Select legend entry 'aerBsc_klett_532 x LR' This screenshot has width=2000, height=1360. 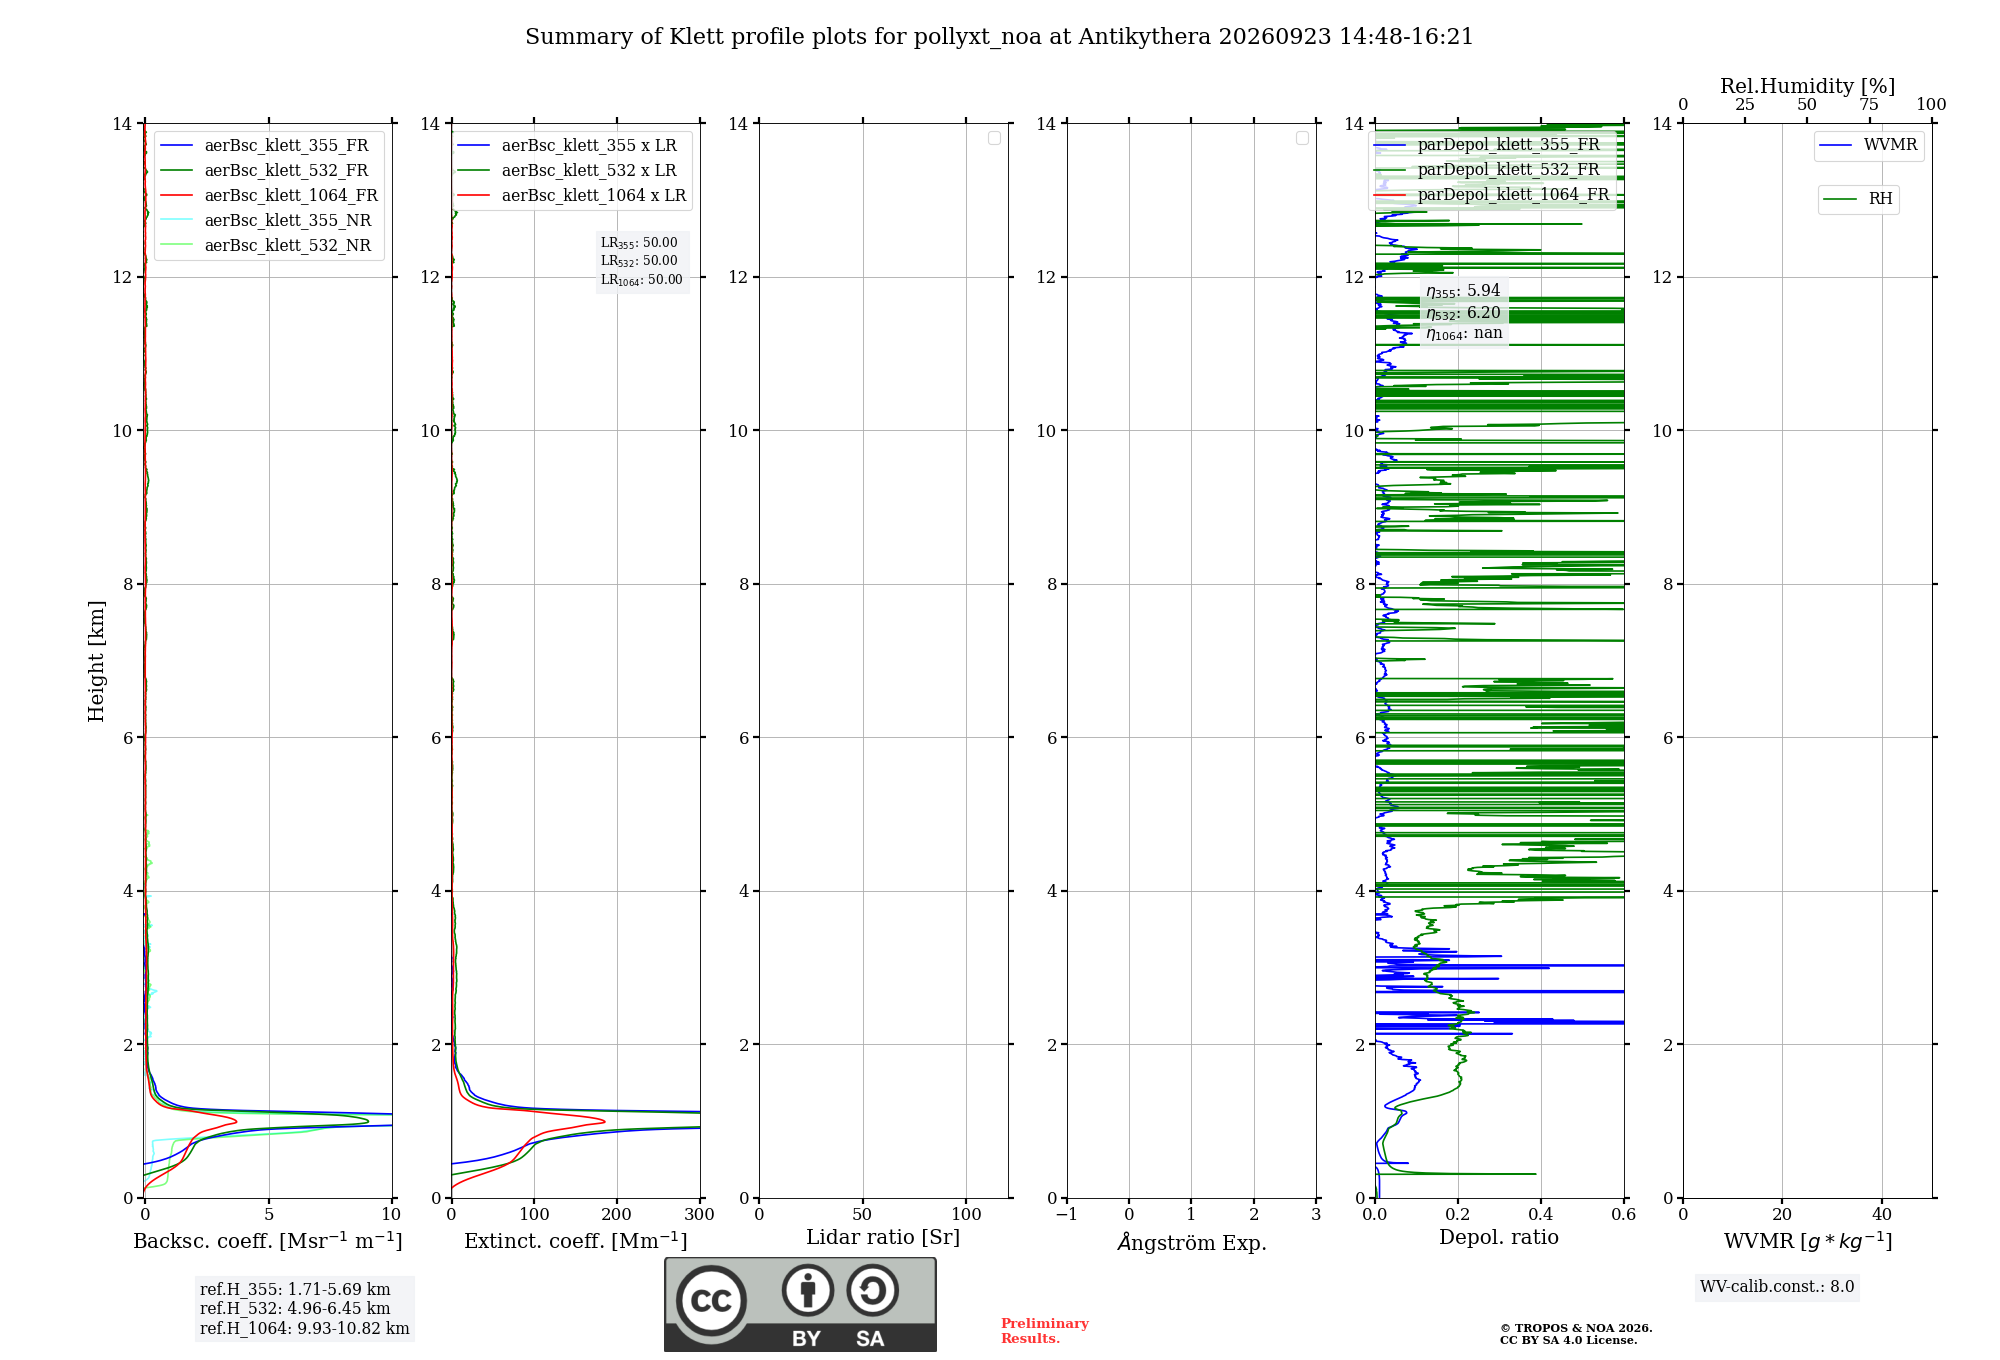coord(567,171)
